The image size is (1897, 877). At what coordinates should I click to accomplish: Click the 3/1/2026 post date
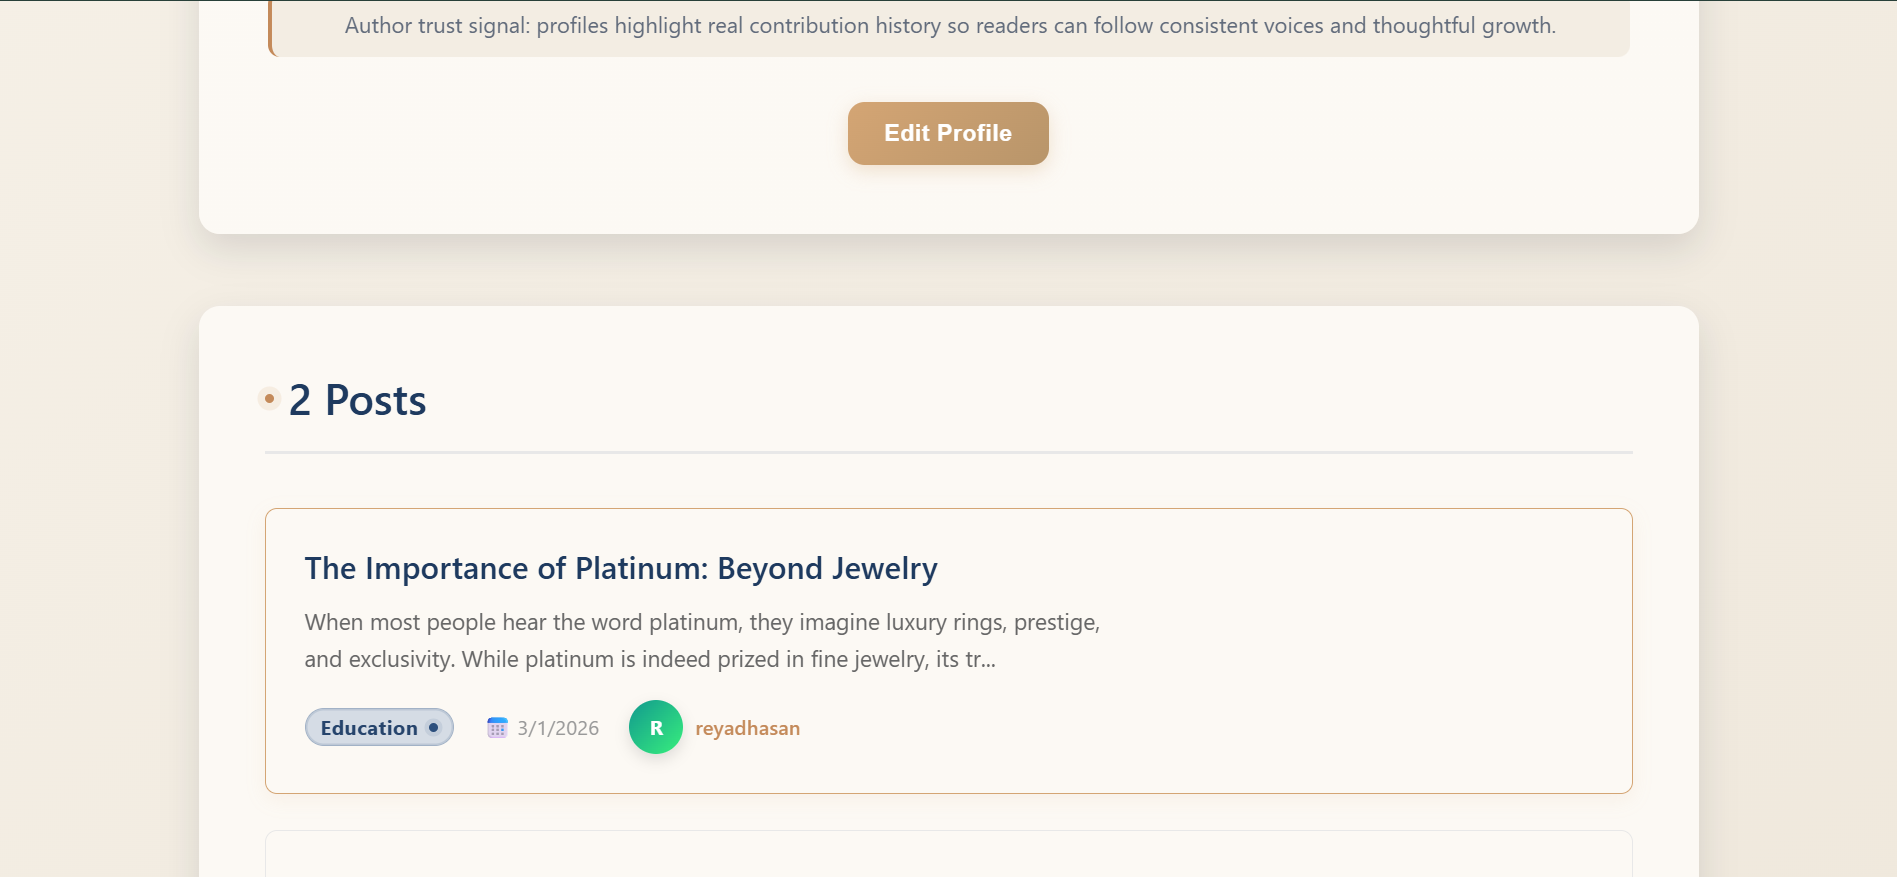(x=558, y=728)
